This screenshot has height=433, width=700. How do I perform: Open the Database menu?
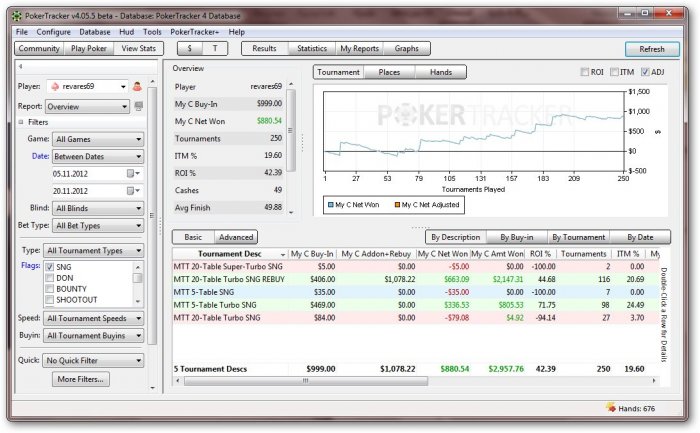tap(95, 32)
